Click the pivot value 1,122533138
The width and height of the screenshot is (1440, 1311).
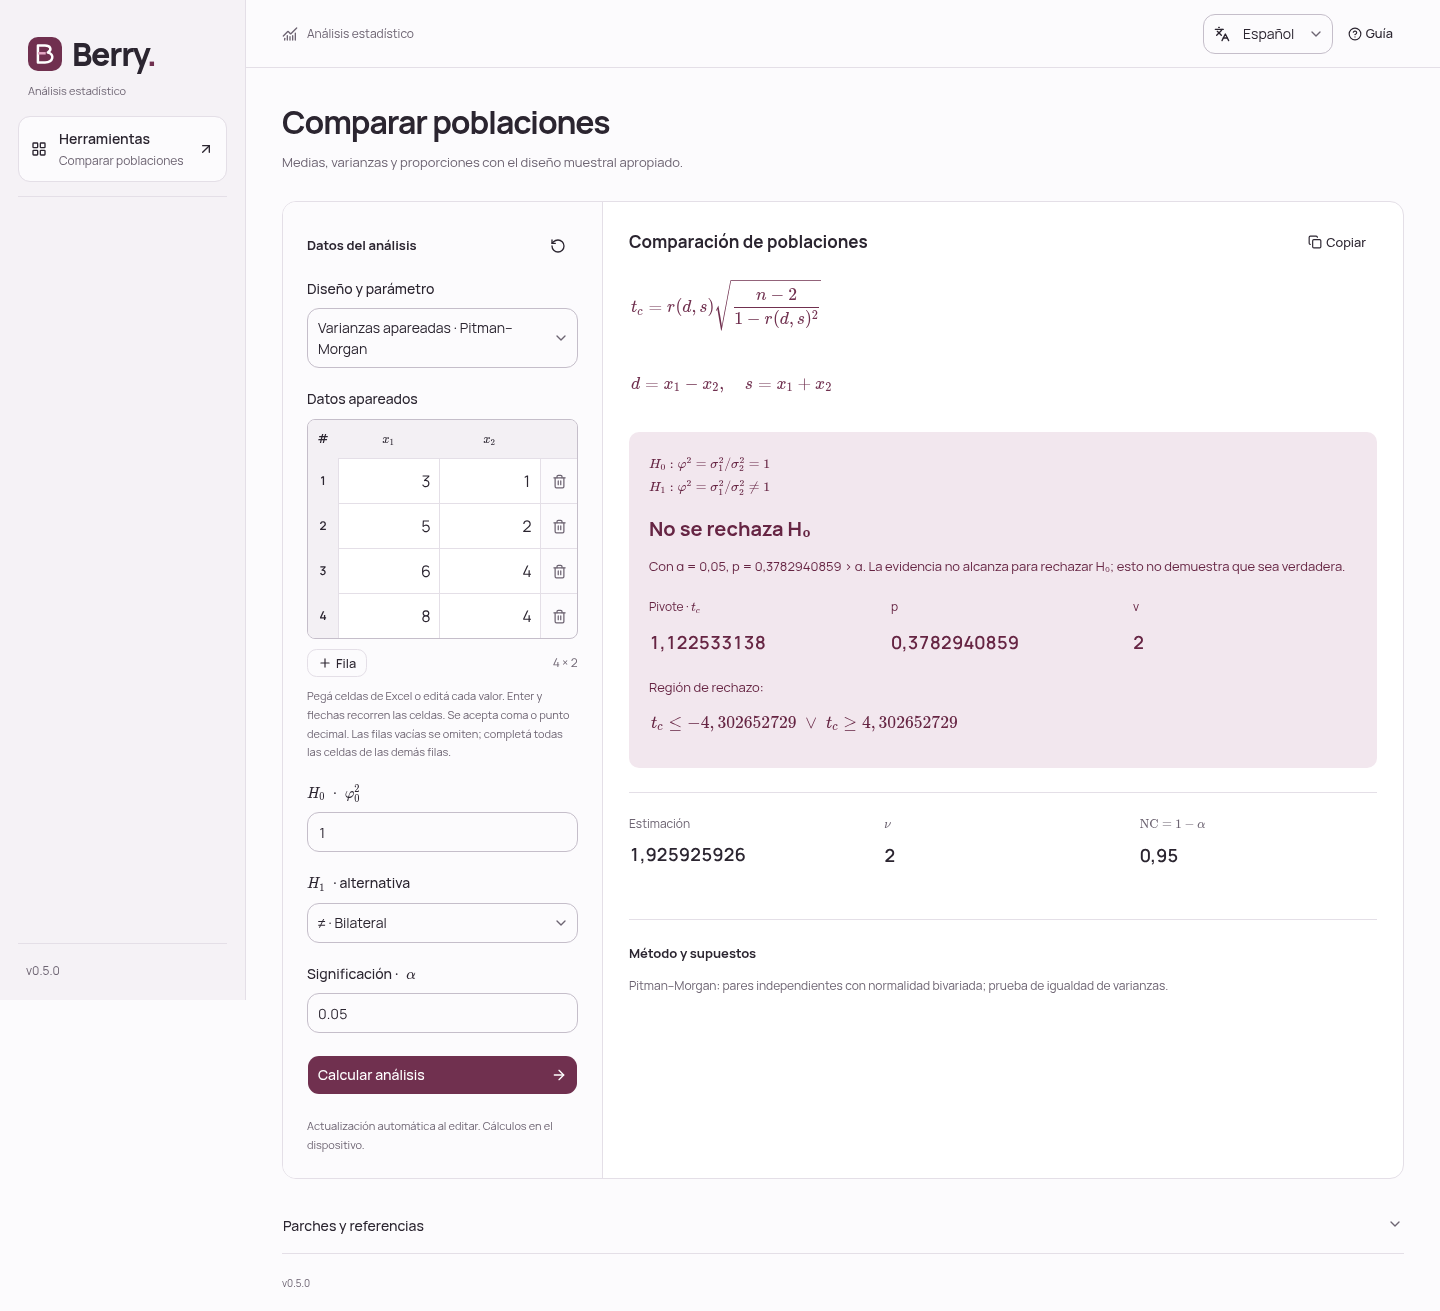point(708,643)
